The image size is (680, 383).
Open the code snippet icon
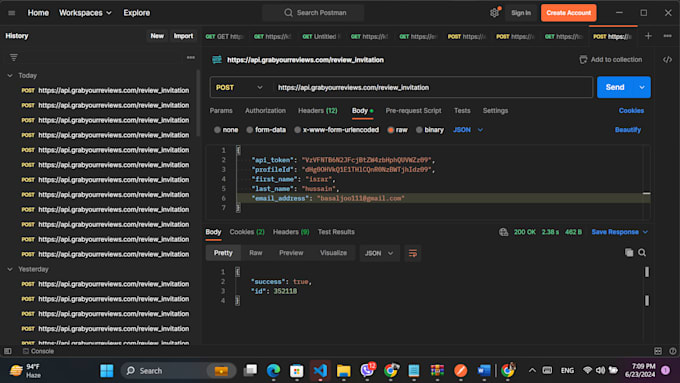pyautogui.click(x=667, y=60)
